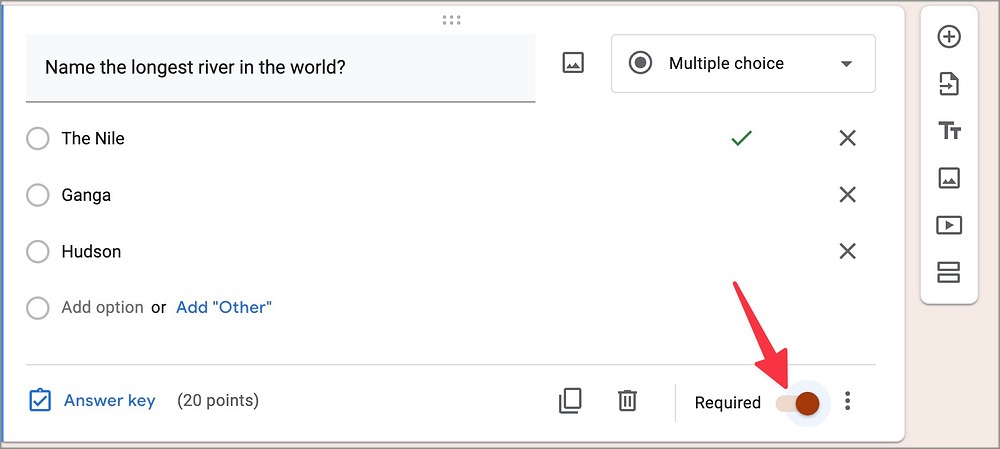Delete the question using trash icon
Image resolution: width=1000 pixels, height=449 pixels.
[627, 401]
